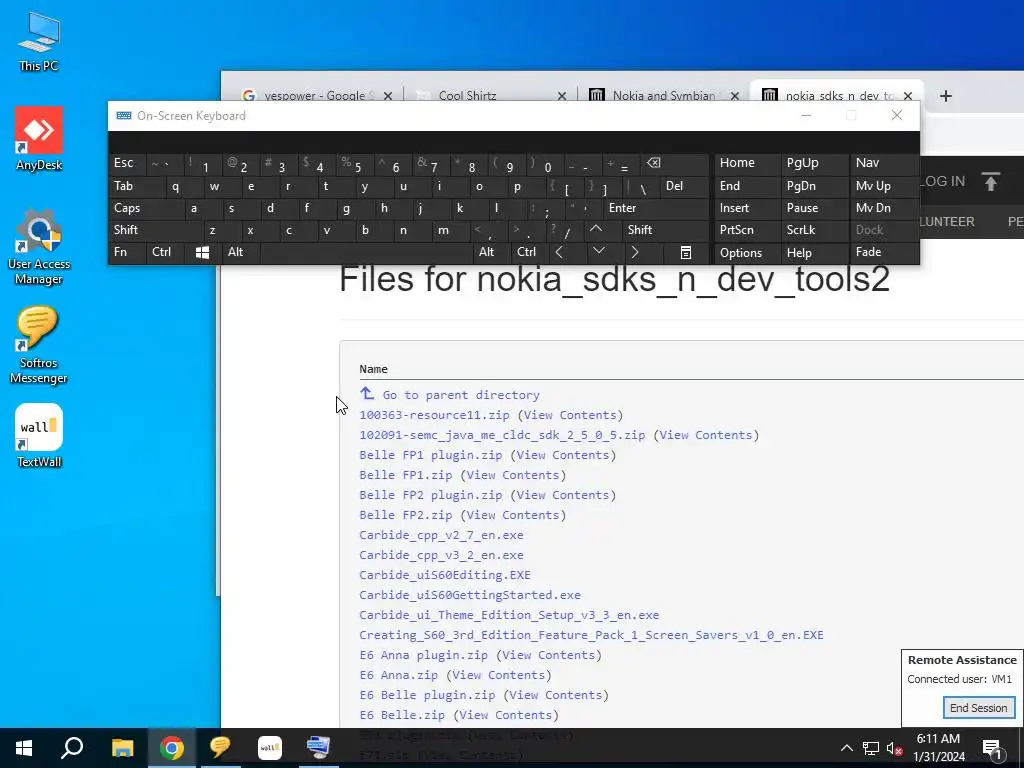This screenshot has width=1024, height=768.
Task: Open taskbar search magnifier
Action: click(72, 748)
